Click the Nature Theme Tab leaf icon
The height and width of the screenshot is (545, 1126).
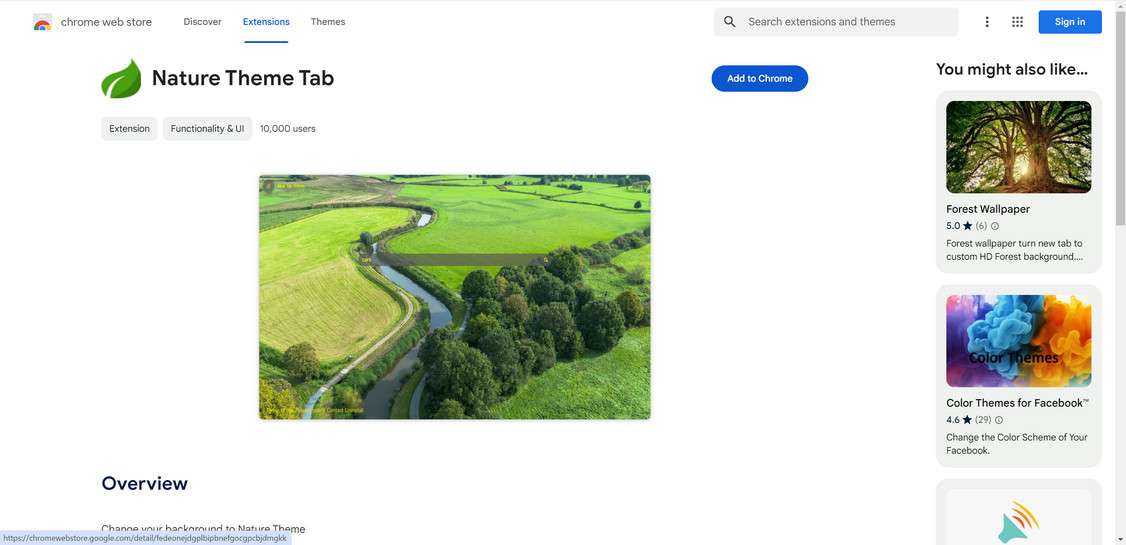[121, 78]
